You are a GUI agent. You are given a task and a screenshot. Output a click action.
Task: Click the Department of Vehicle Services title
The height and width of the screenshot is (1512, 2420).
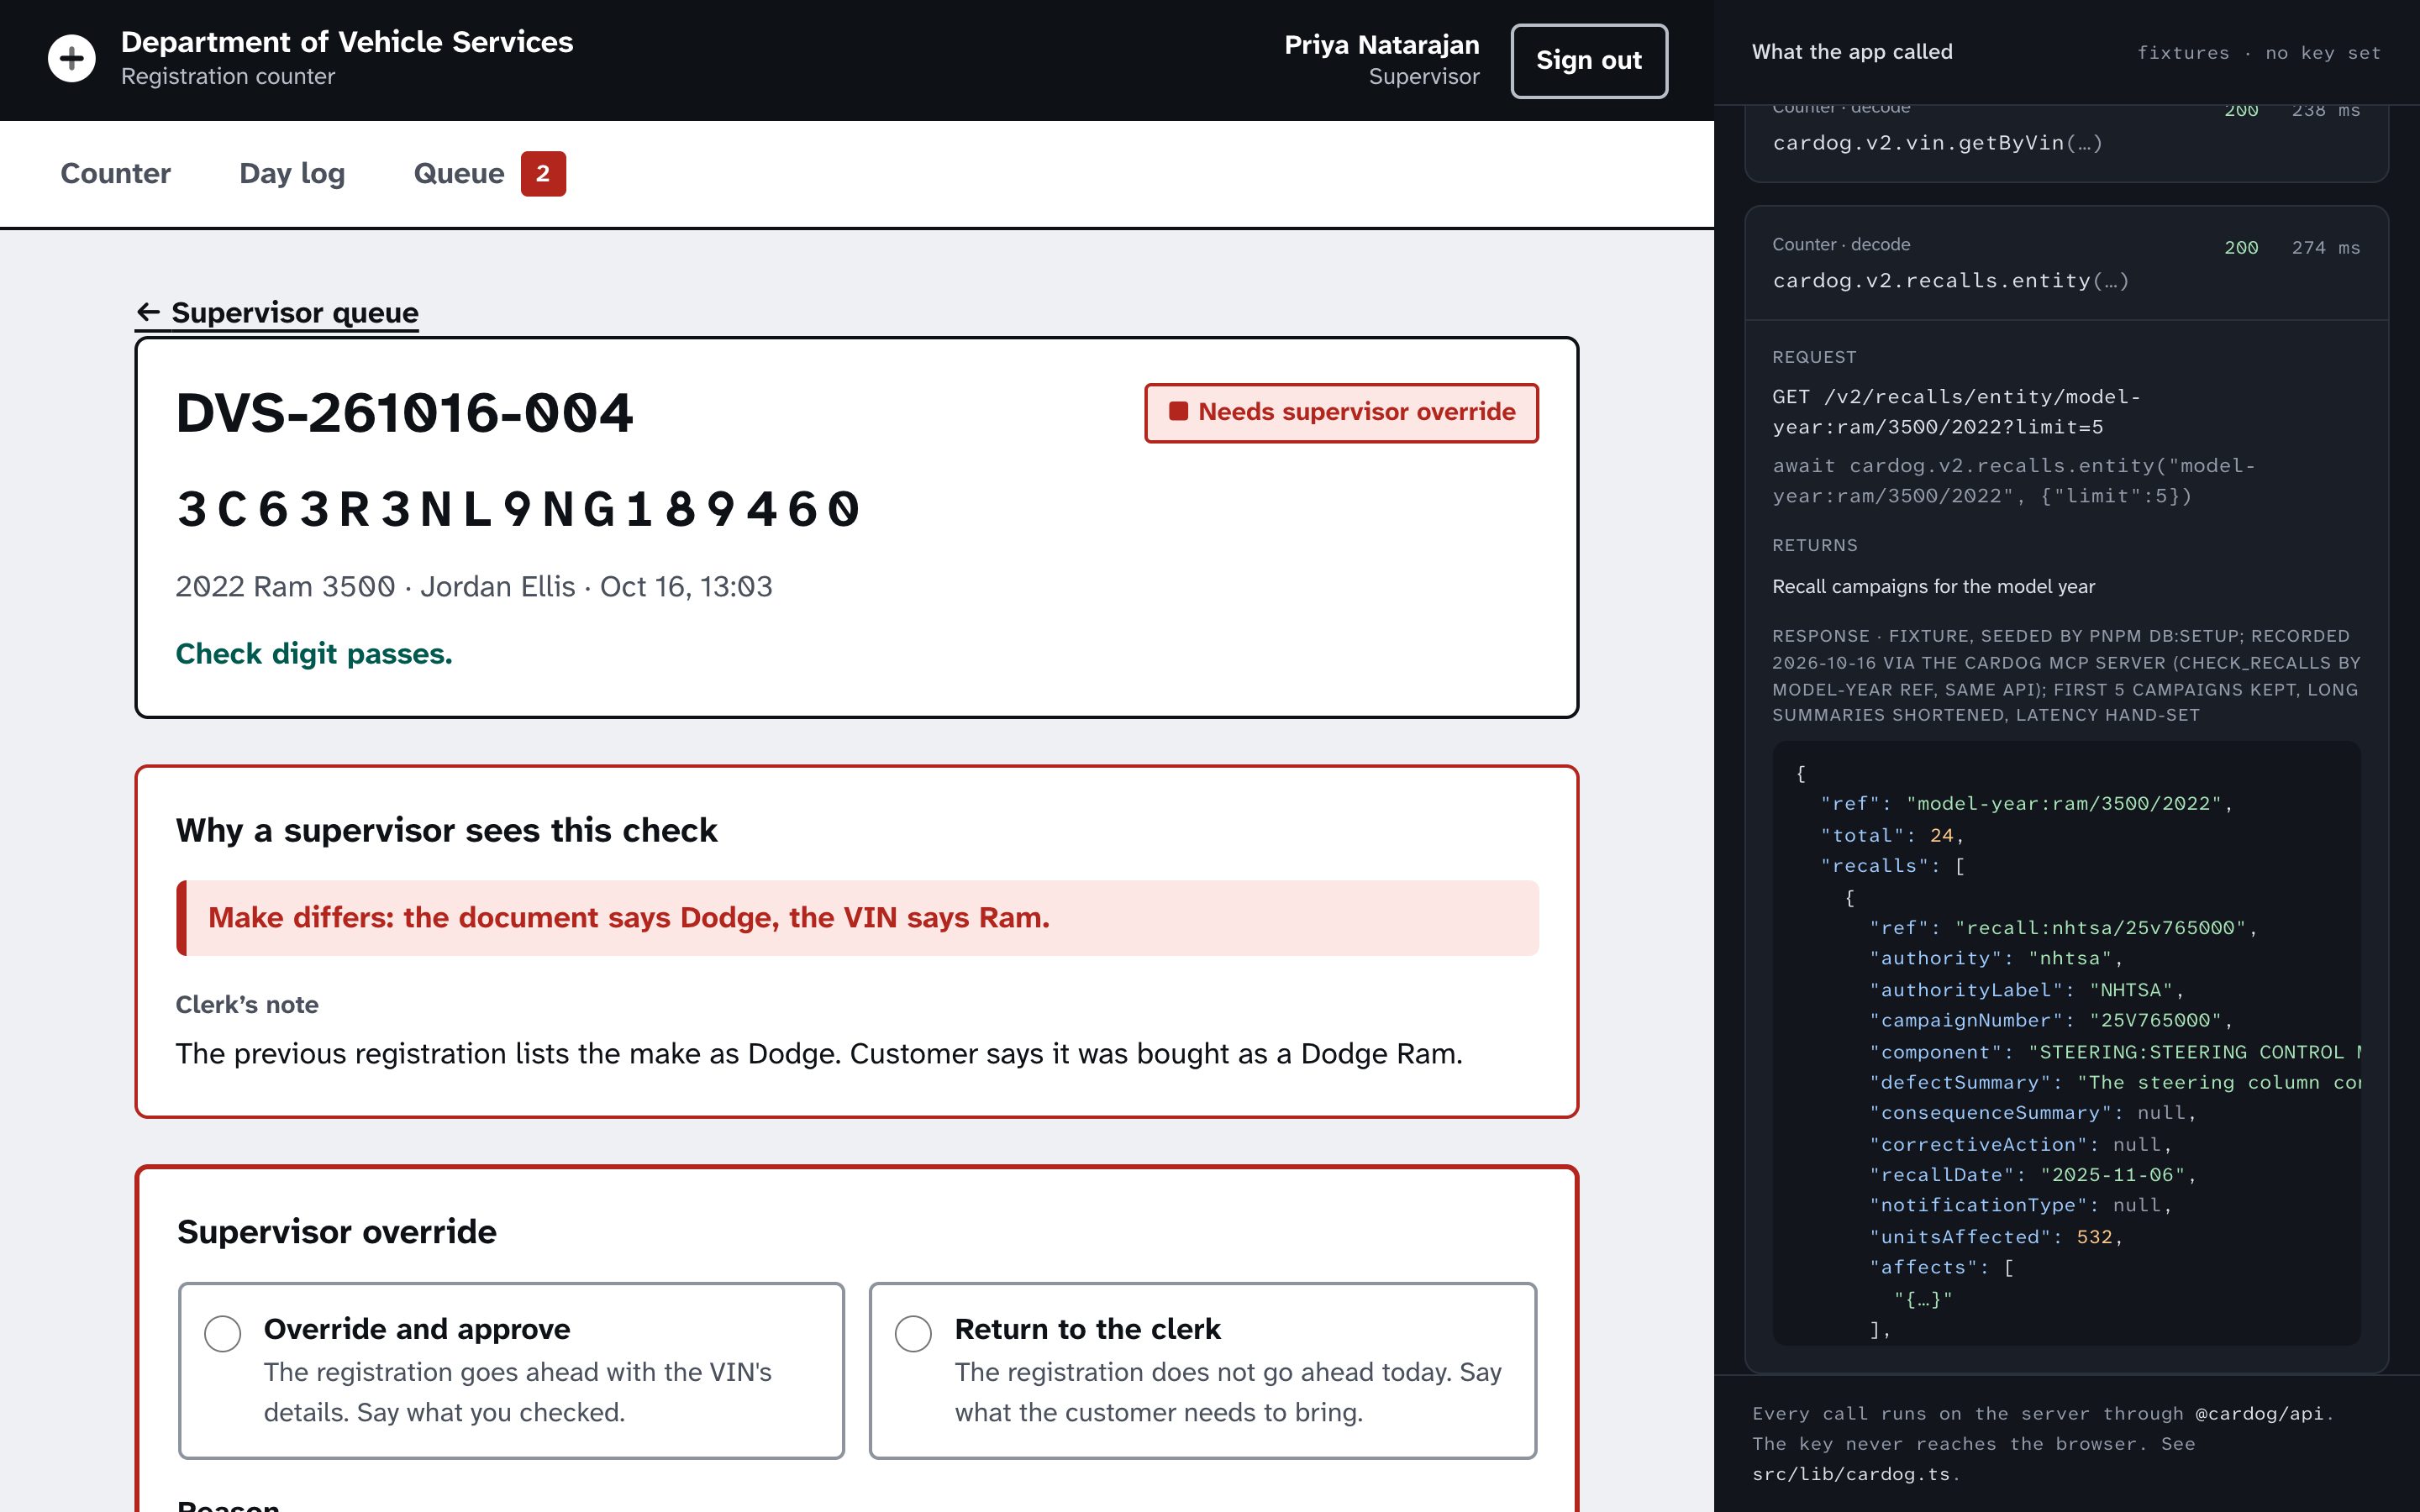(347, 42)
